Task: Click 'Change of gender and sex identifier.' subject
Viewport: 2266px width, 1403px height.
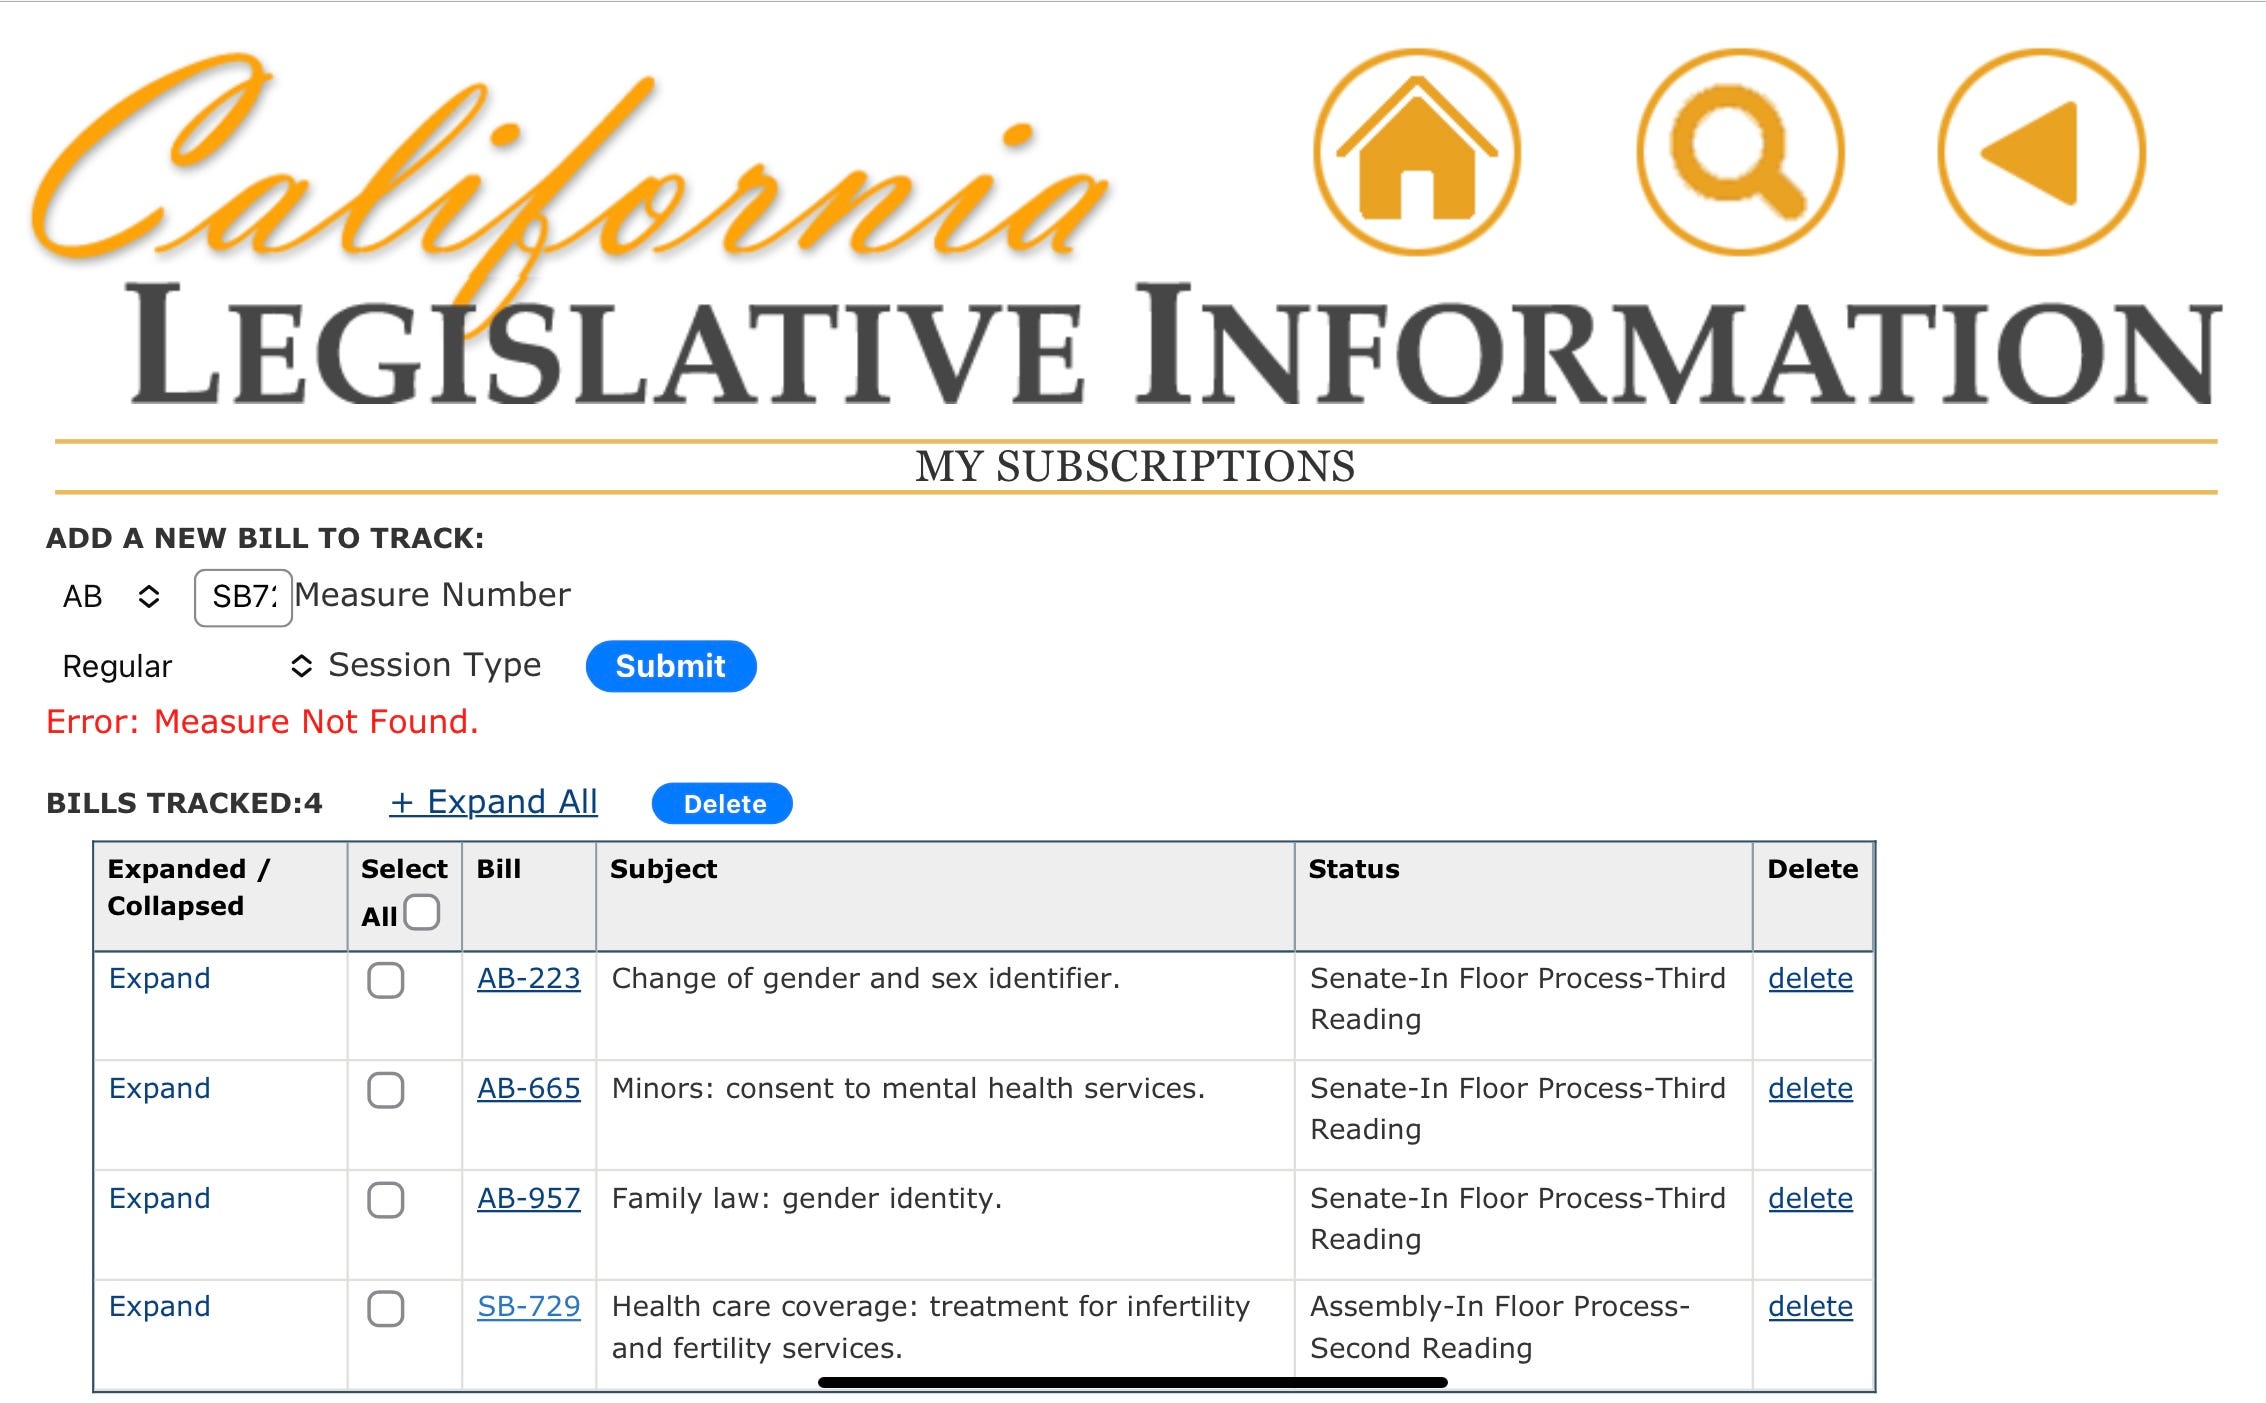Action: pos(866,978)
